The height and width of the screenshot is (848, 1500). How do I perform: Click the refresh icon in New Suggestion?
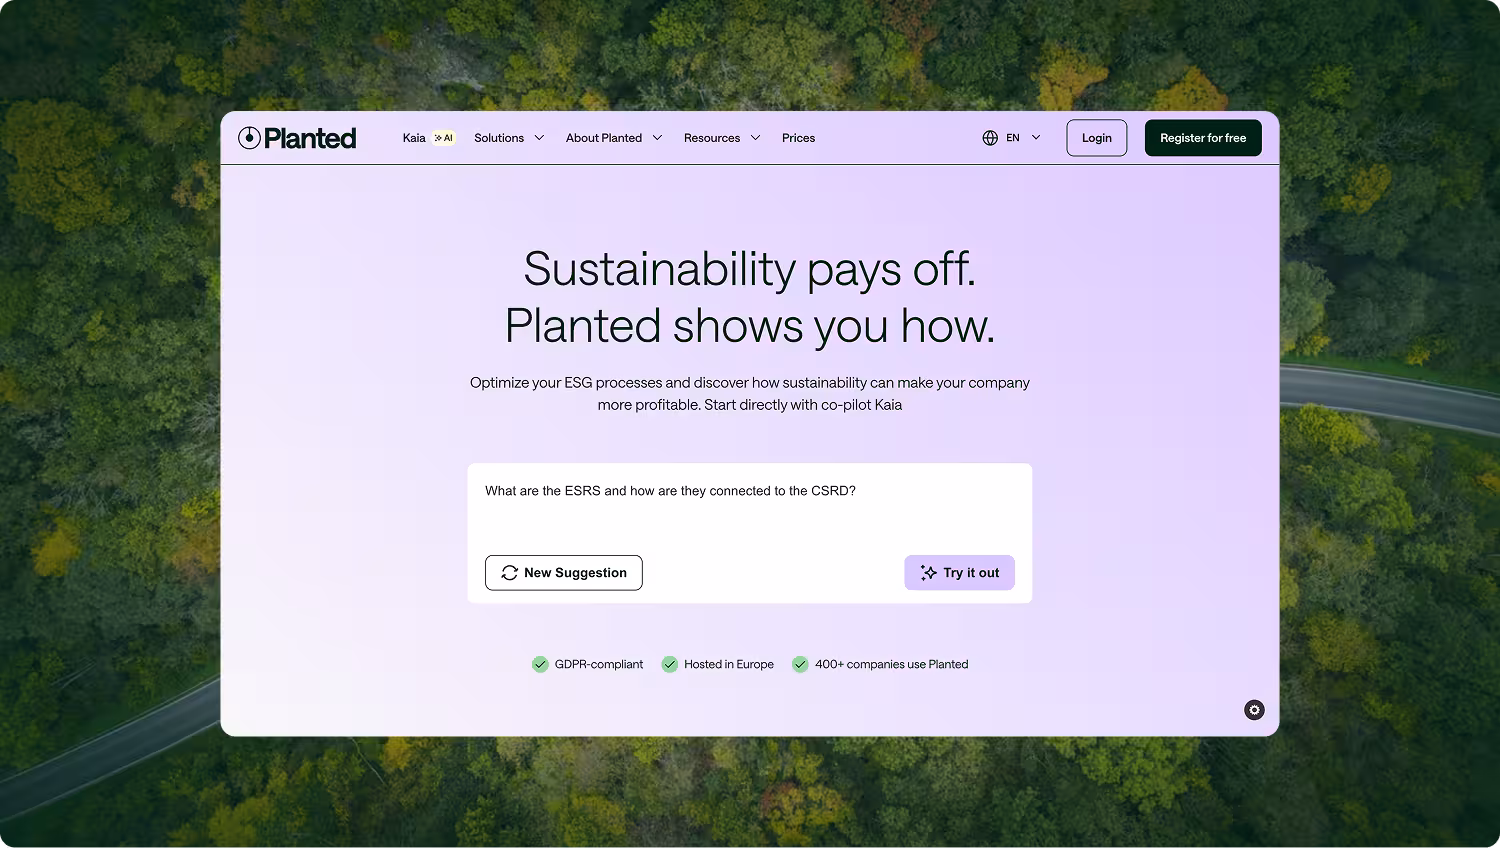tap(509, 573)
